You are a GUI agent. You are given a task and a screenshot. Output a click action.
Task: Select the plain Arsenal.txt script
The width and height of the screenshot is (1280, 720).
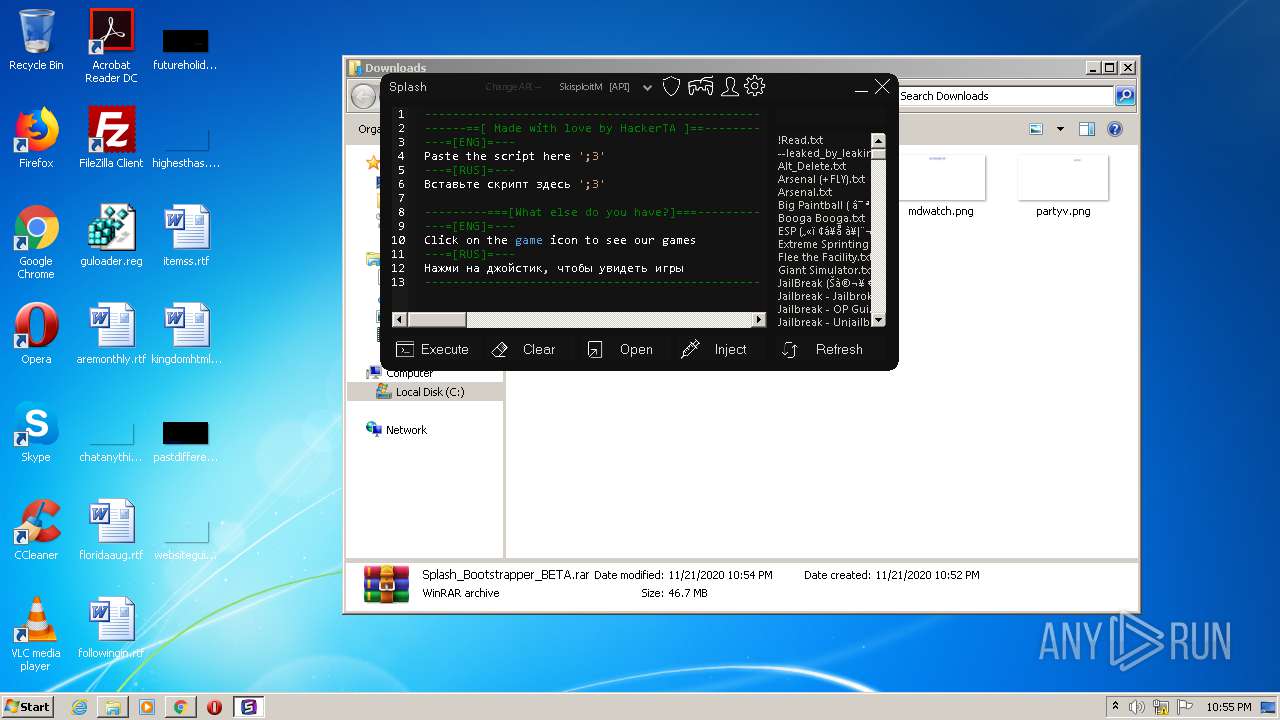[805, 192]
